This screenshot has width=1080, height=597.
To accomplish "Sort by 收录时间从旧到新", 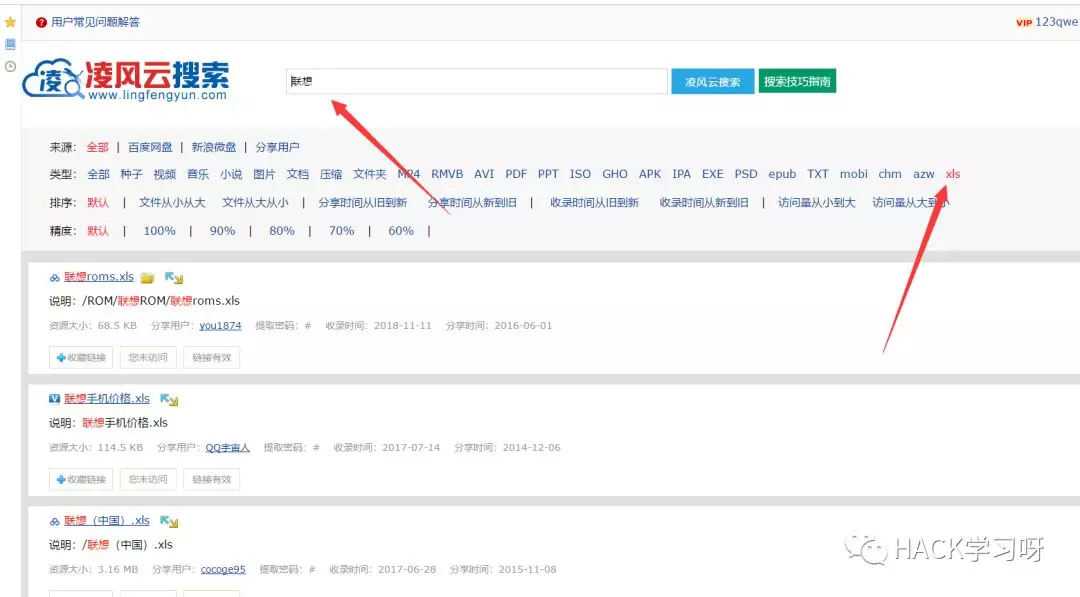I will point(594,202).
